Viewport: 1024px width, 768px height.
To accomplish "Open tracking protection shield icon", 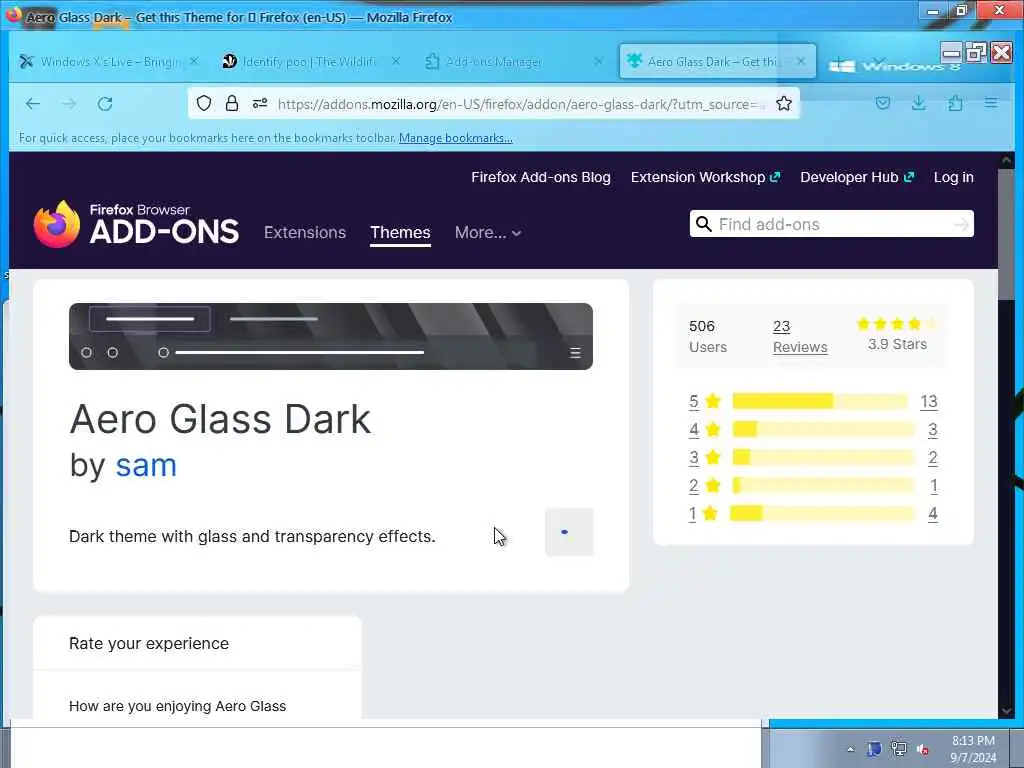I will pyautogui.click(x=204, y=103).
